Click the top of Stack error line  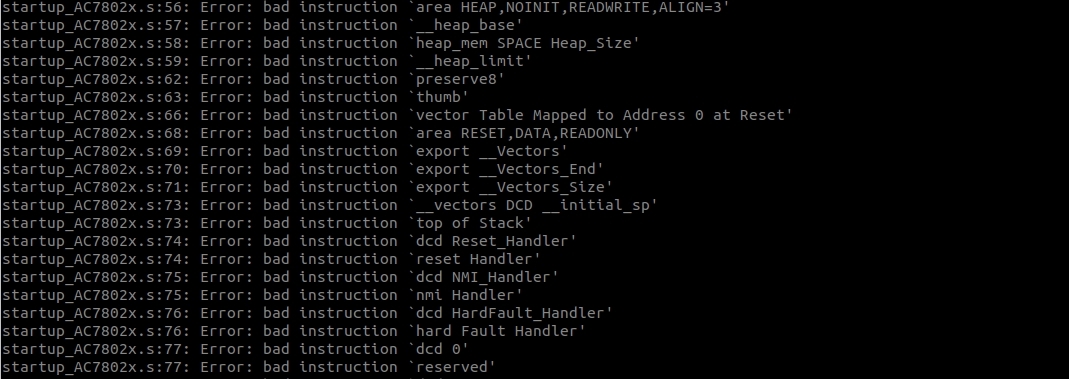pos(267,223)
